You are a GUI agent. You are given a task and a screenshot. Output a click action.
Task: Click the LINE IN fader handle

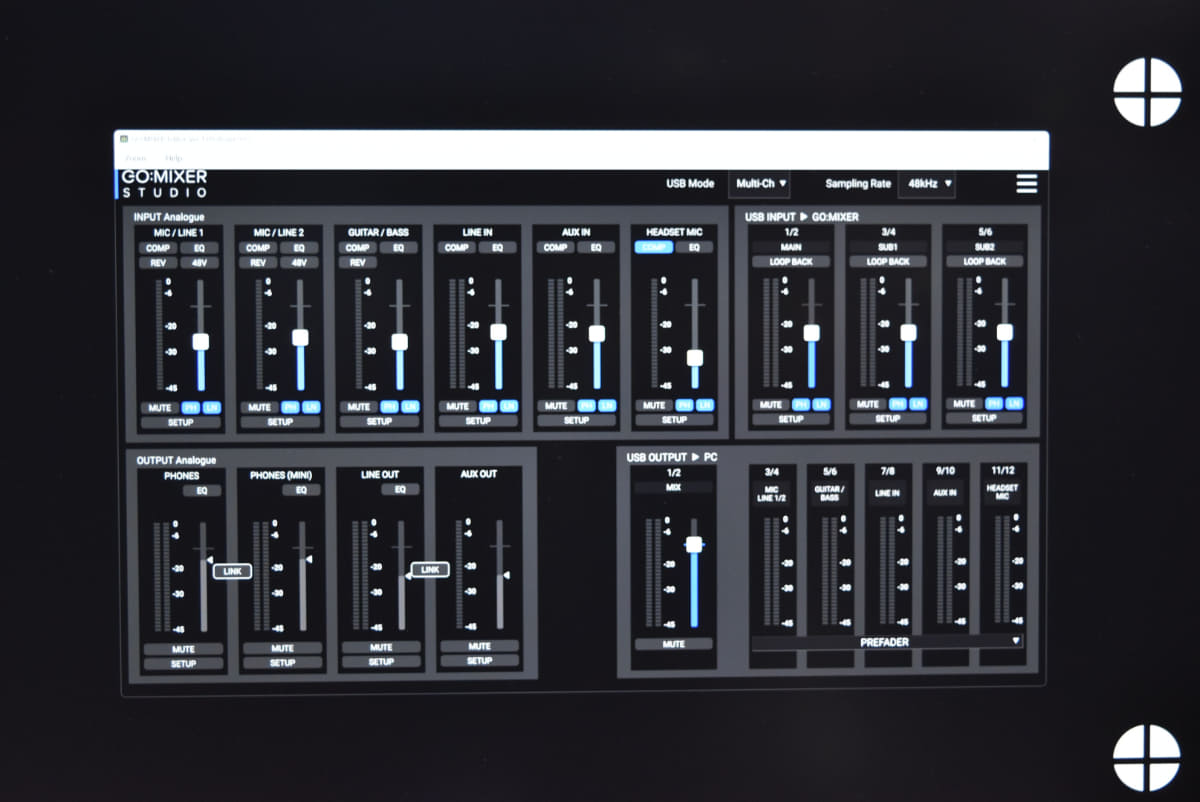(498, 332)
